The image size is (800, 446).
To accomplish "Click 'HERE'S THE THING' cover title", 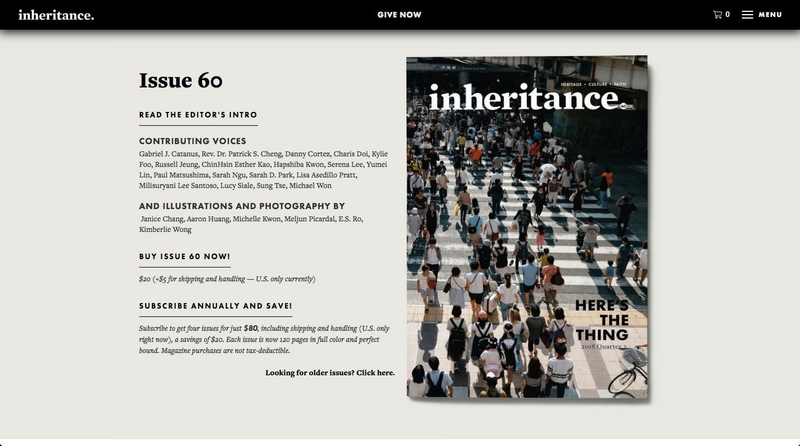I will point(602,320).
